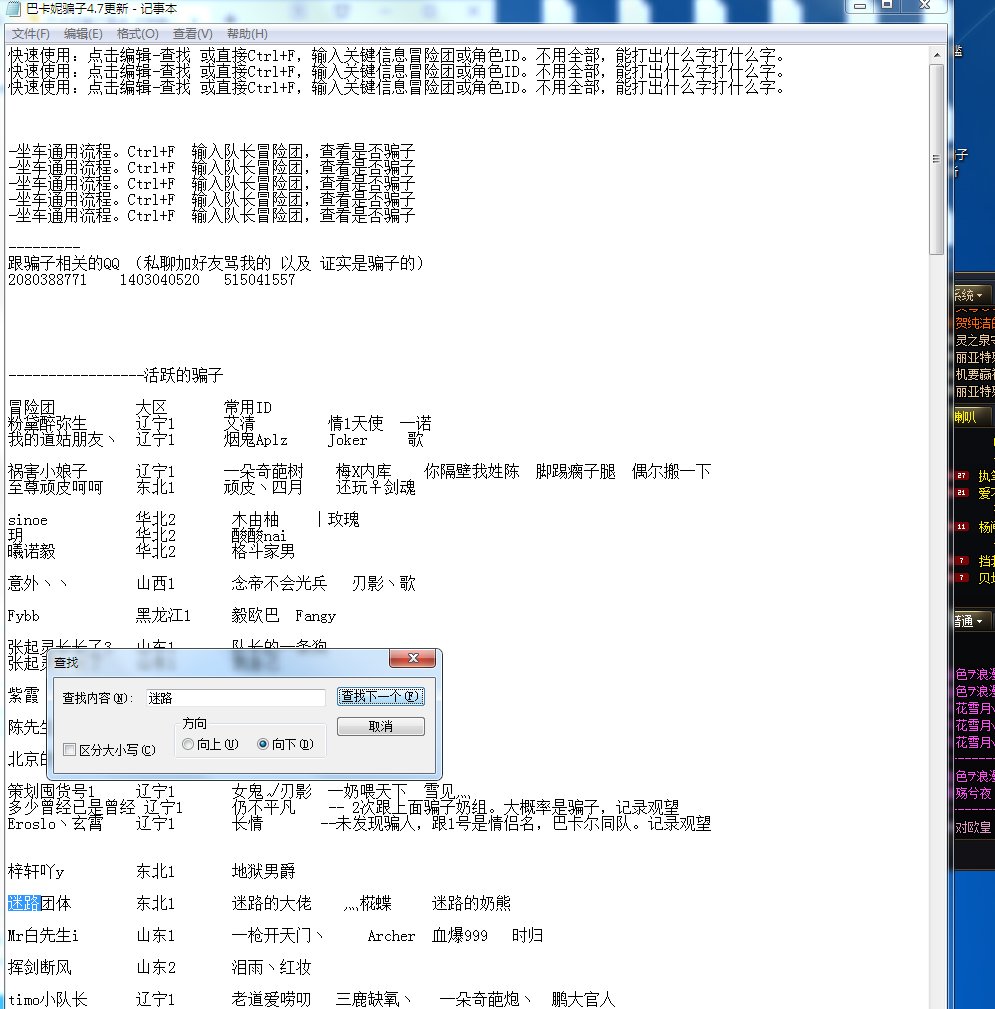Open the 编辑(E) menu

pyautogui.click(x=84, y=34)
